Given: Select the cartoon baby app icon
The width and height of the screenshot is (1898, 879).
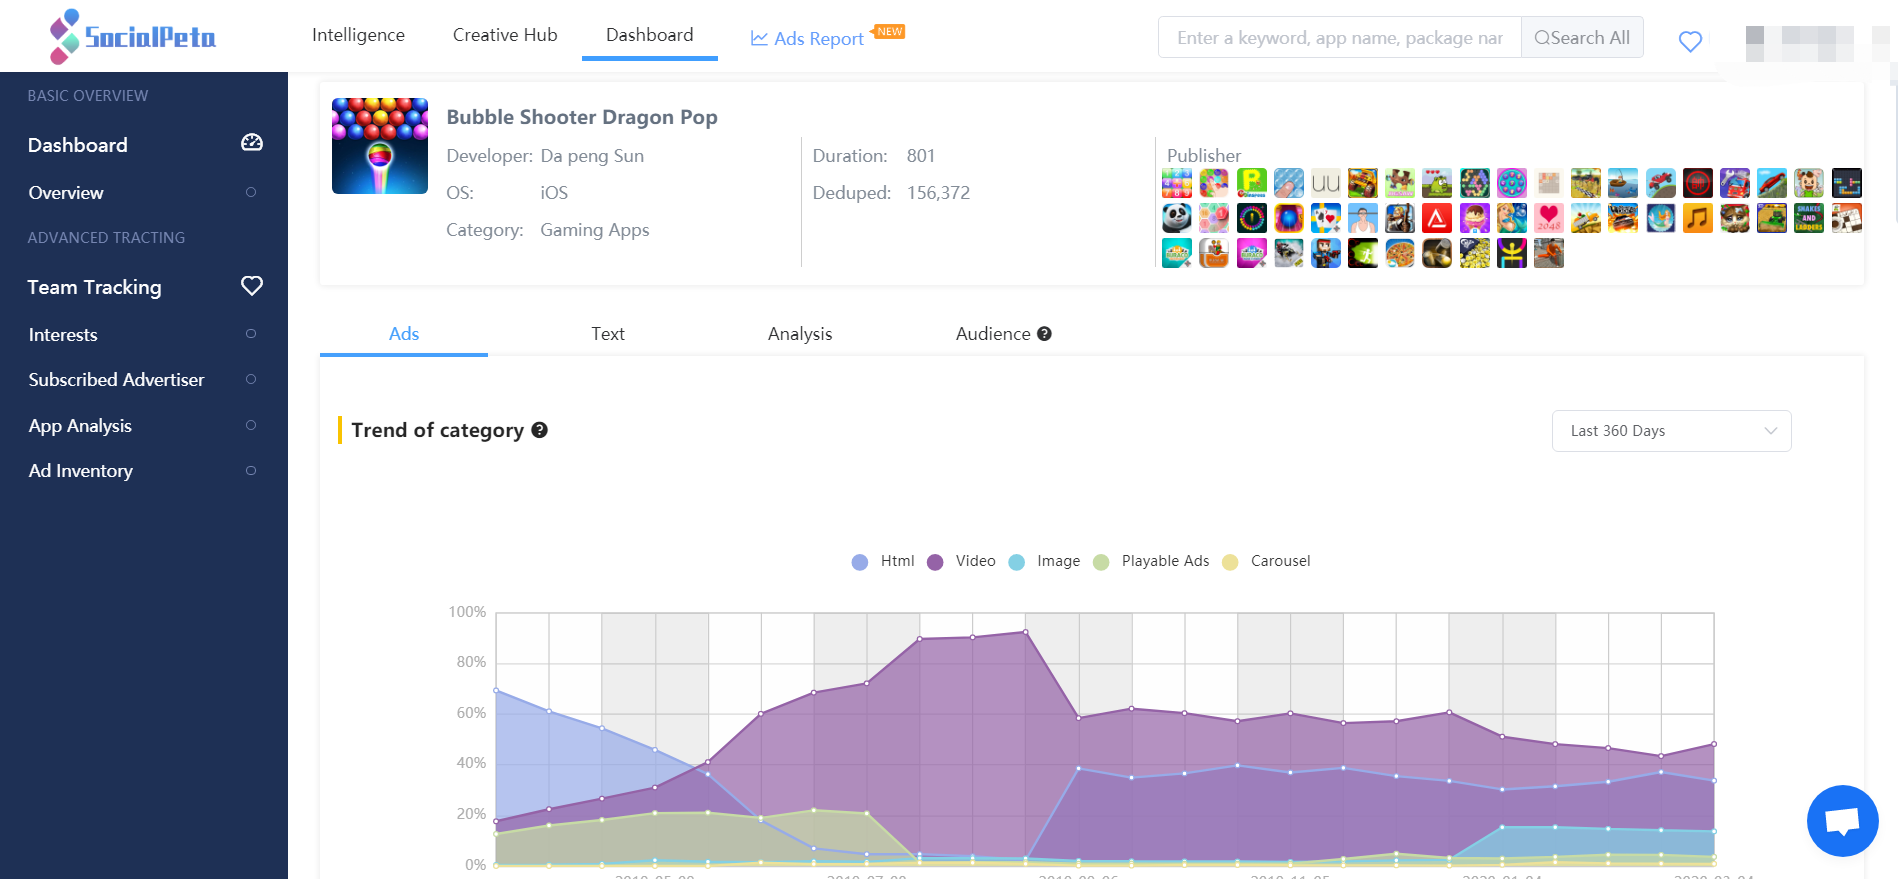Looking at the screenshot, I should click(1809, 183).
